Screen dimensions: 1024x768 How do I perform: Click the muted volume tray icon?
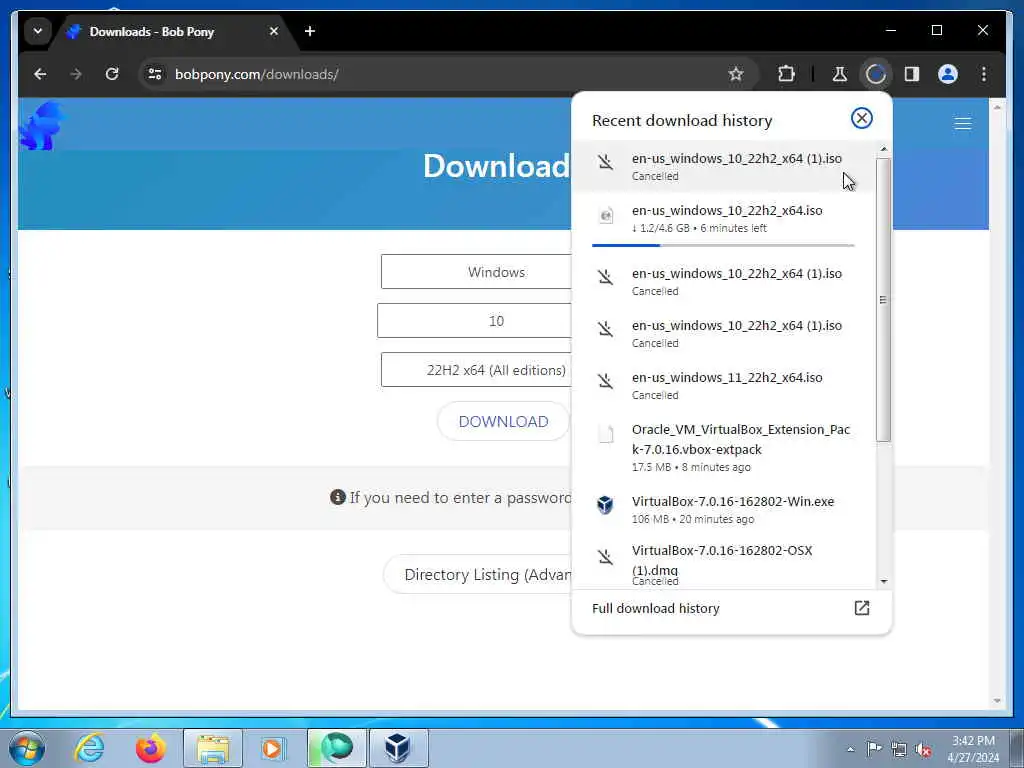(x=923, y=749)
